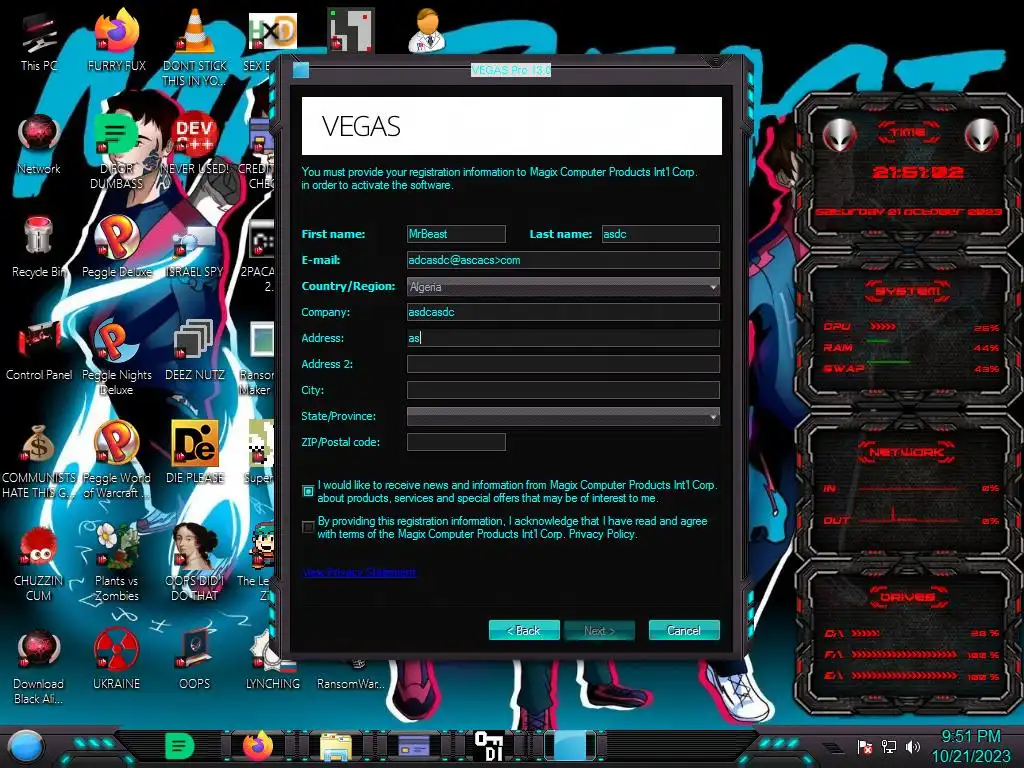
Task: Open File Explorer from the taskbar
Action: 336,746
